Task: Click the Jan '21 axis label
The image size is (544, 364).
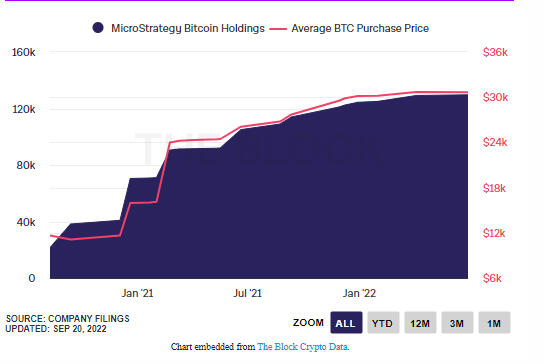Action: coord(137,293)
